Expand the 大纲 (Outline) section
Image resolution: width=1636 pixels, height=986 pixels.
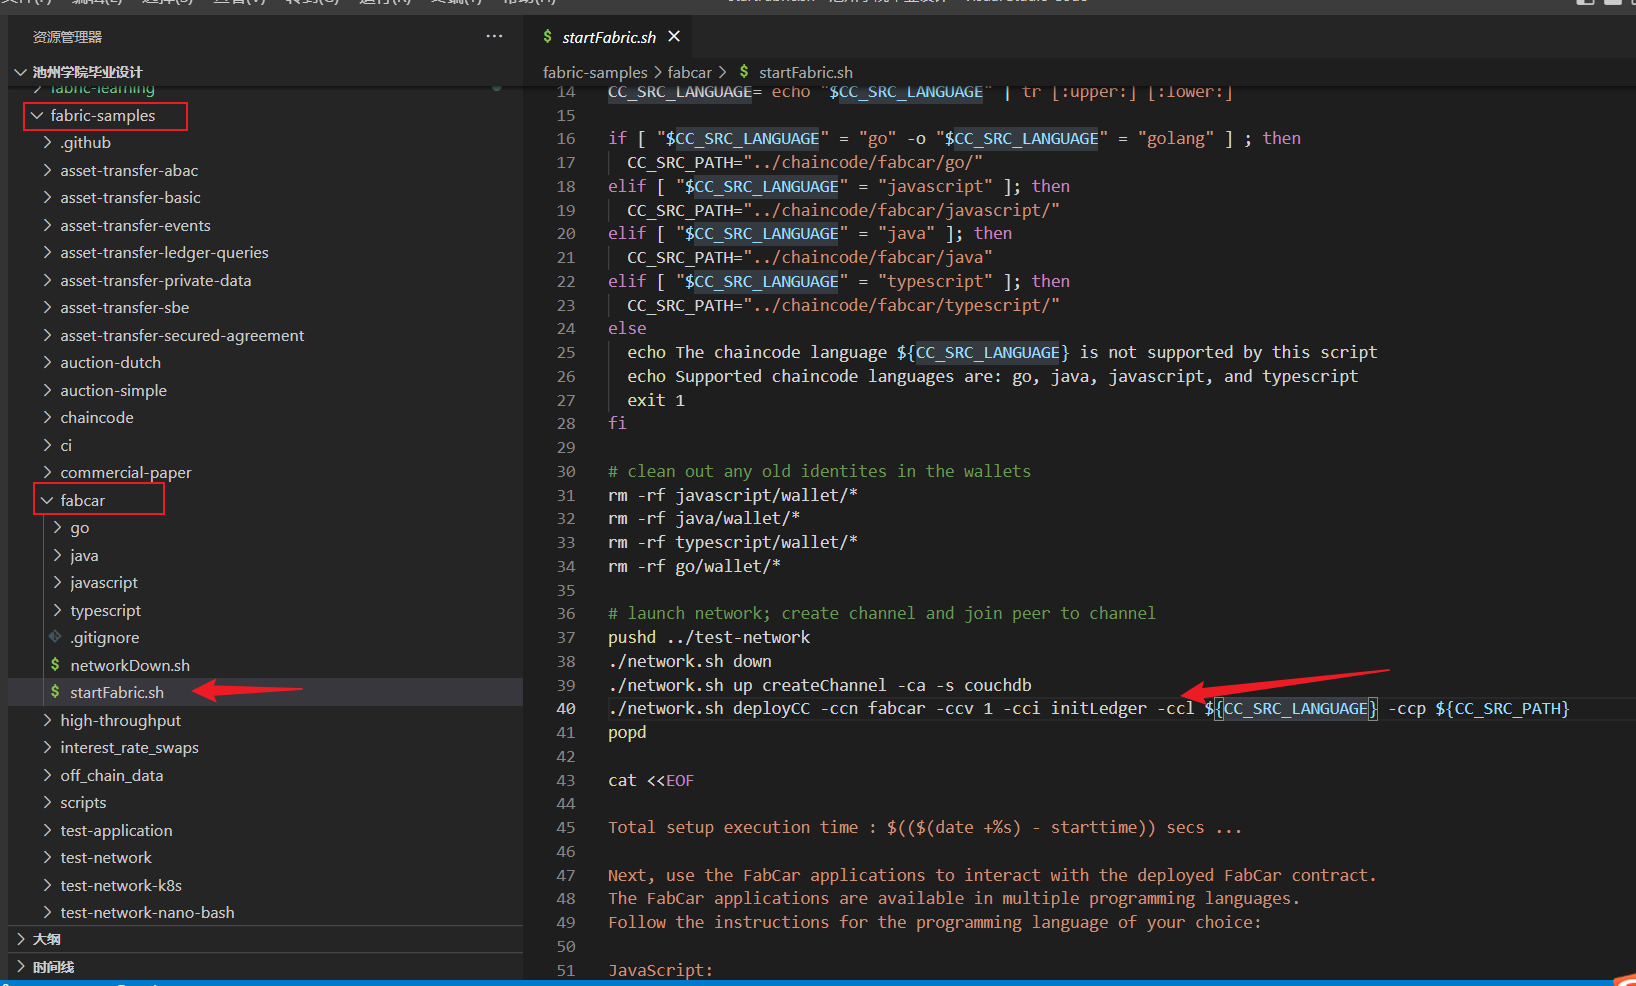click(x=22, y=938)
